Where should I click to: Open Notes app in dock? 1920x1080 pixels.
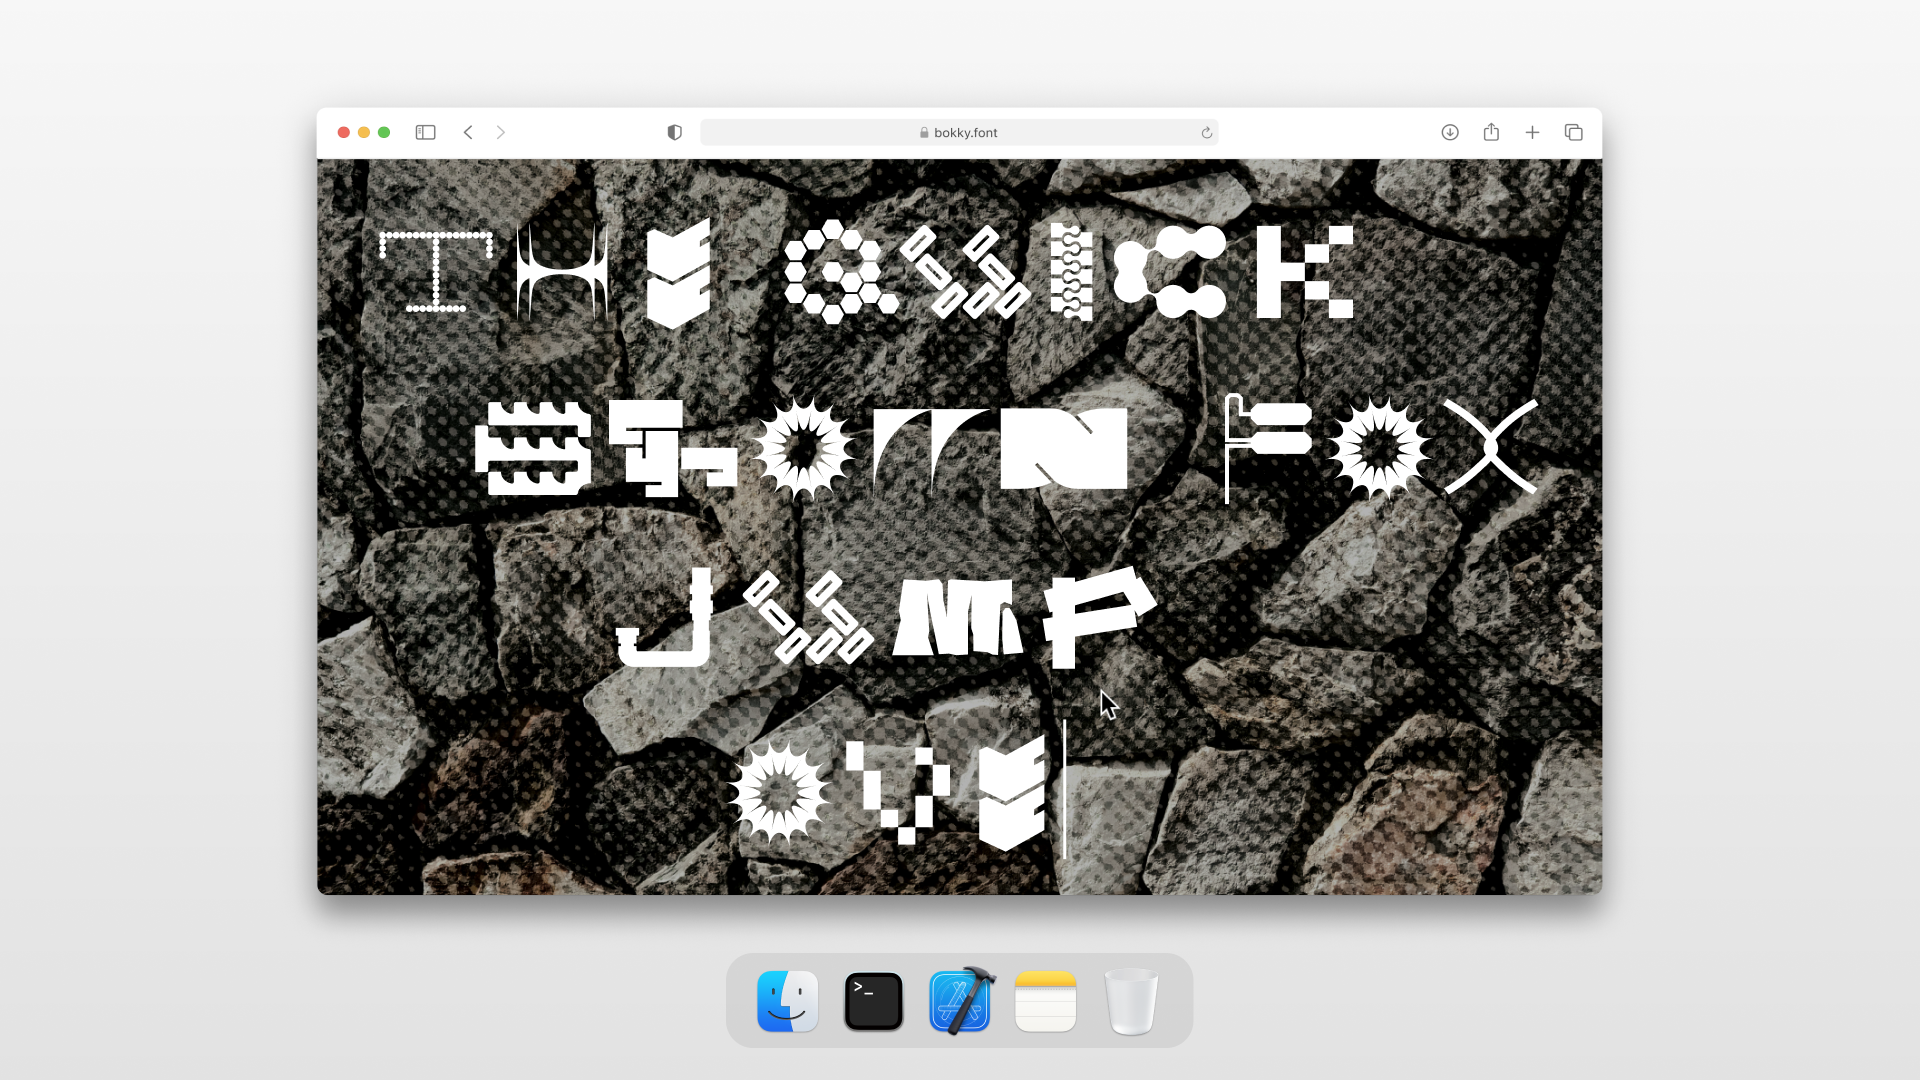click(1045, 1001)
